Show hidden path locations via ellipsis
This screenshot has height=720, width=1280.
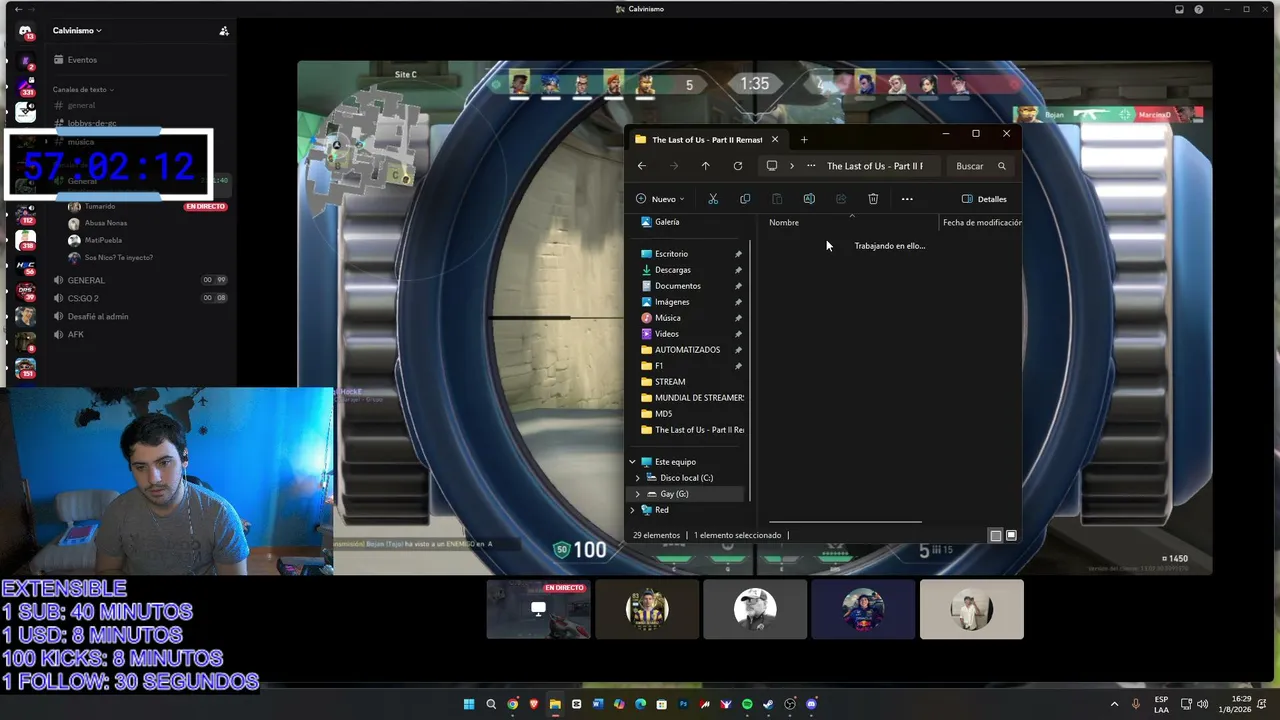click(x=811, y=166)
